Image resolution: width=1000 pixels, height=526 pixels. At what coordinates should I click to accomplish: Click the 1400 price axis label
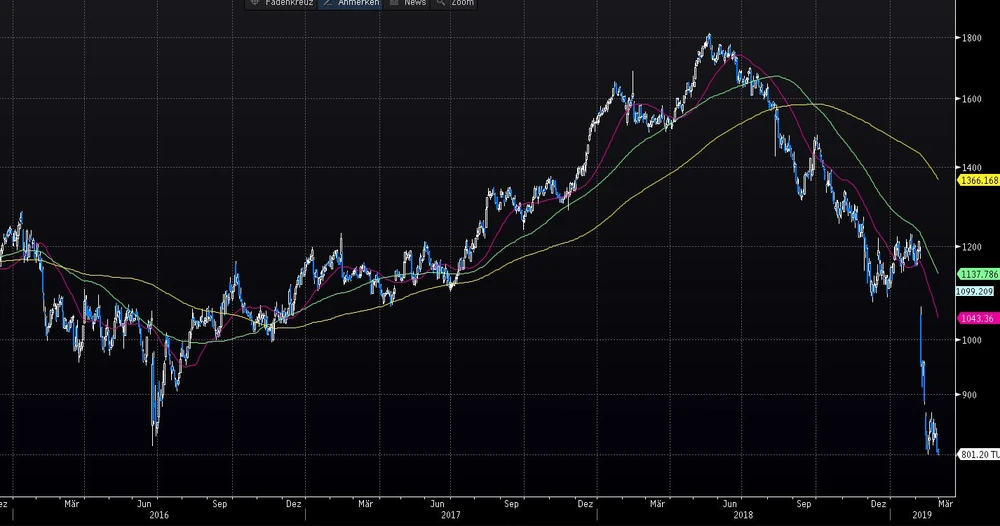click(972, 167)
